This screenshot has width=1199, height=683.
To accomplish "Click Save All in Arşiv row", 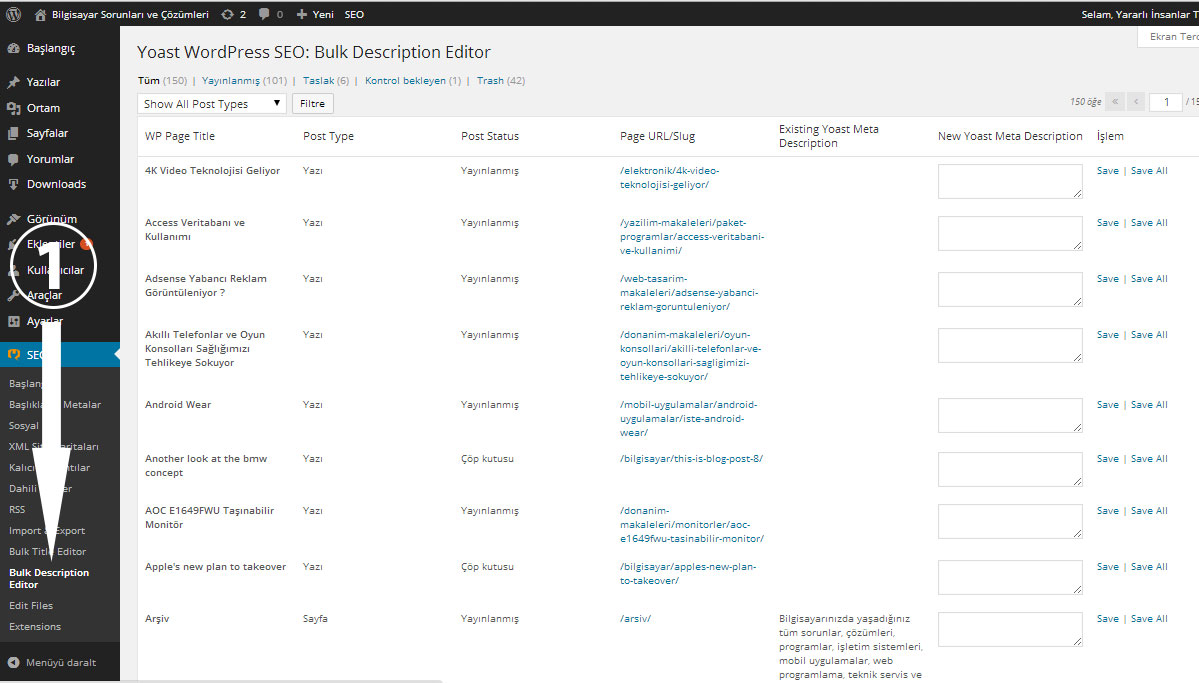I will pos(1149,619).
